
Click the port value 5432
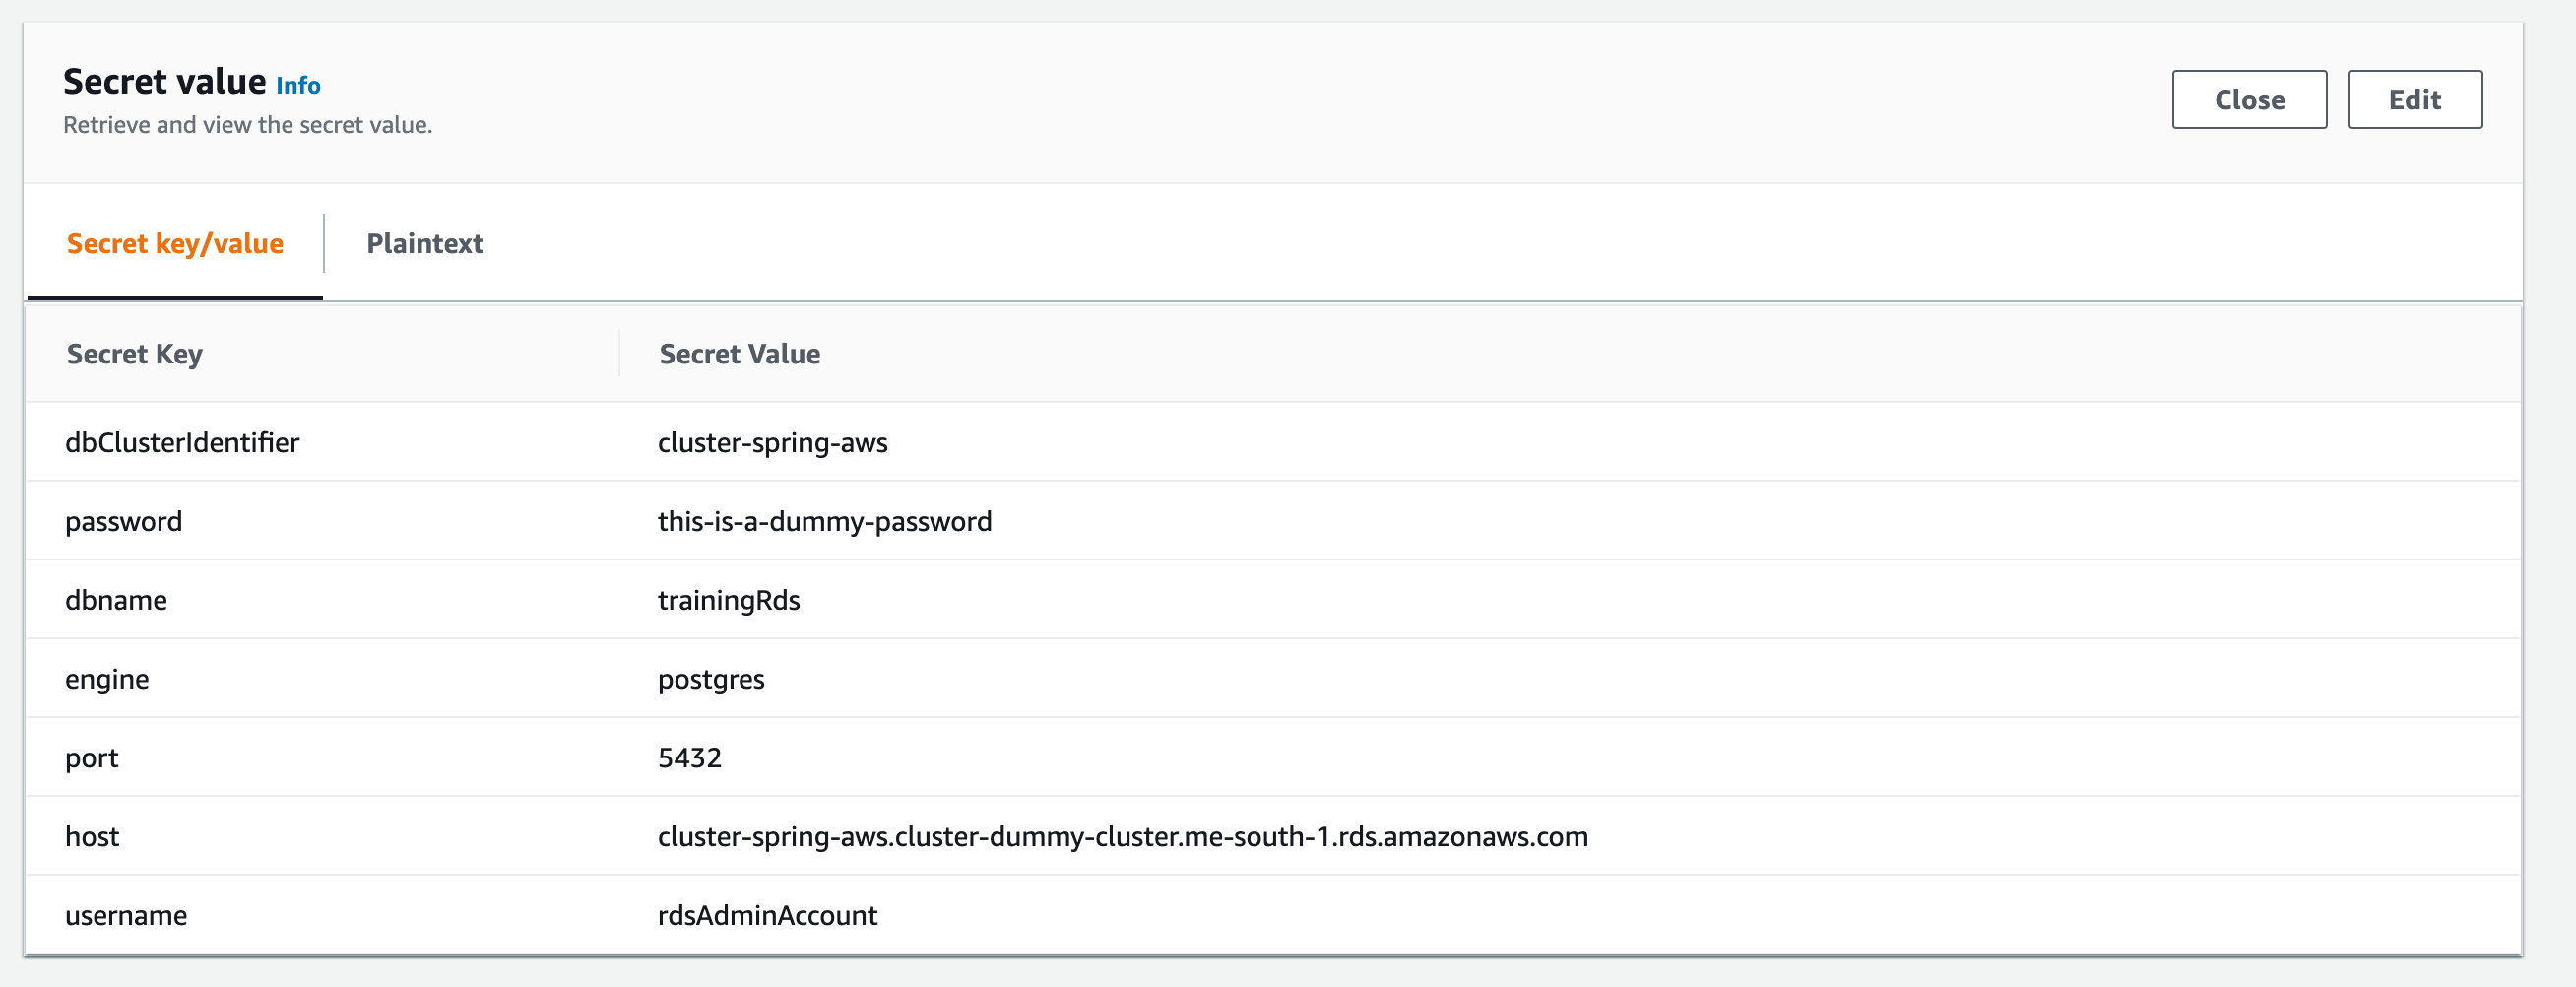[x=689, y=758]
